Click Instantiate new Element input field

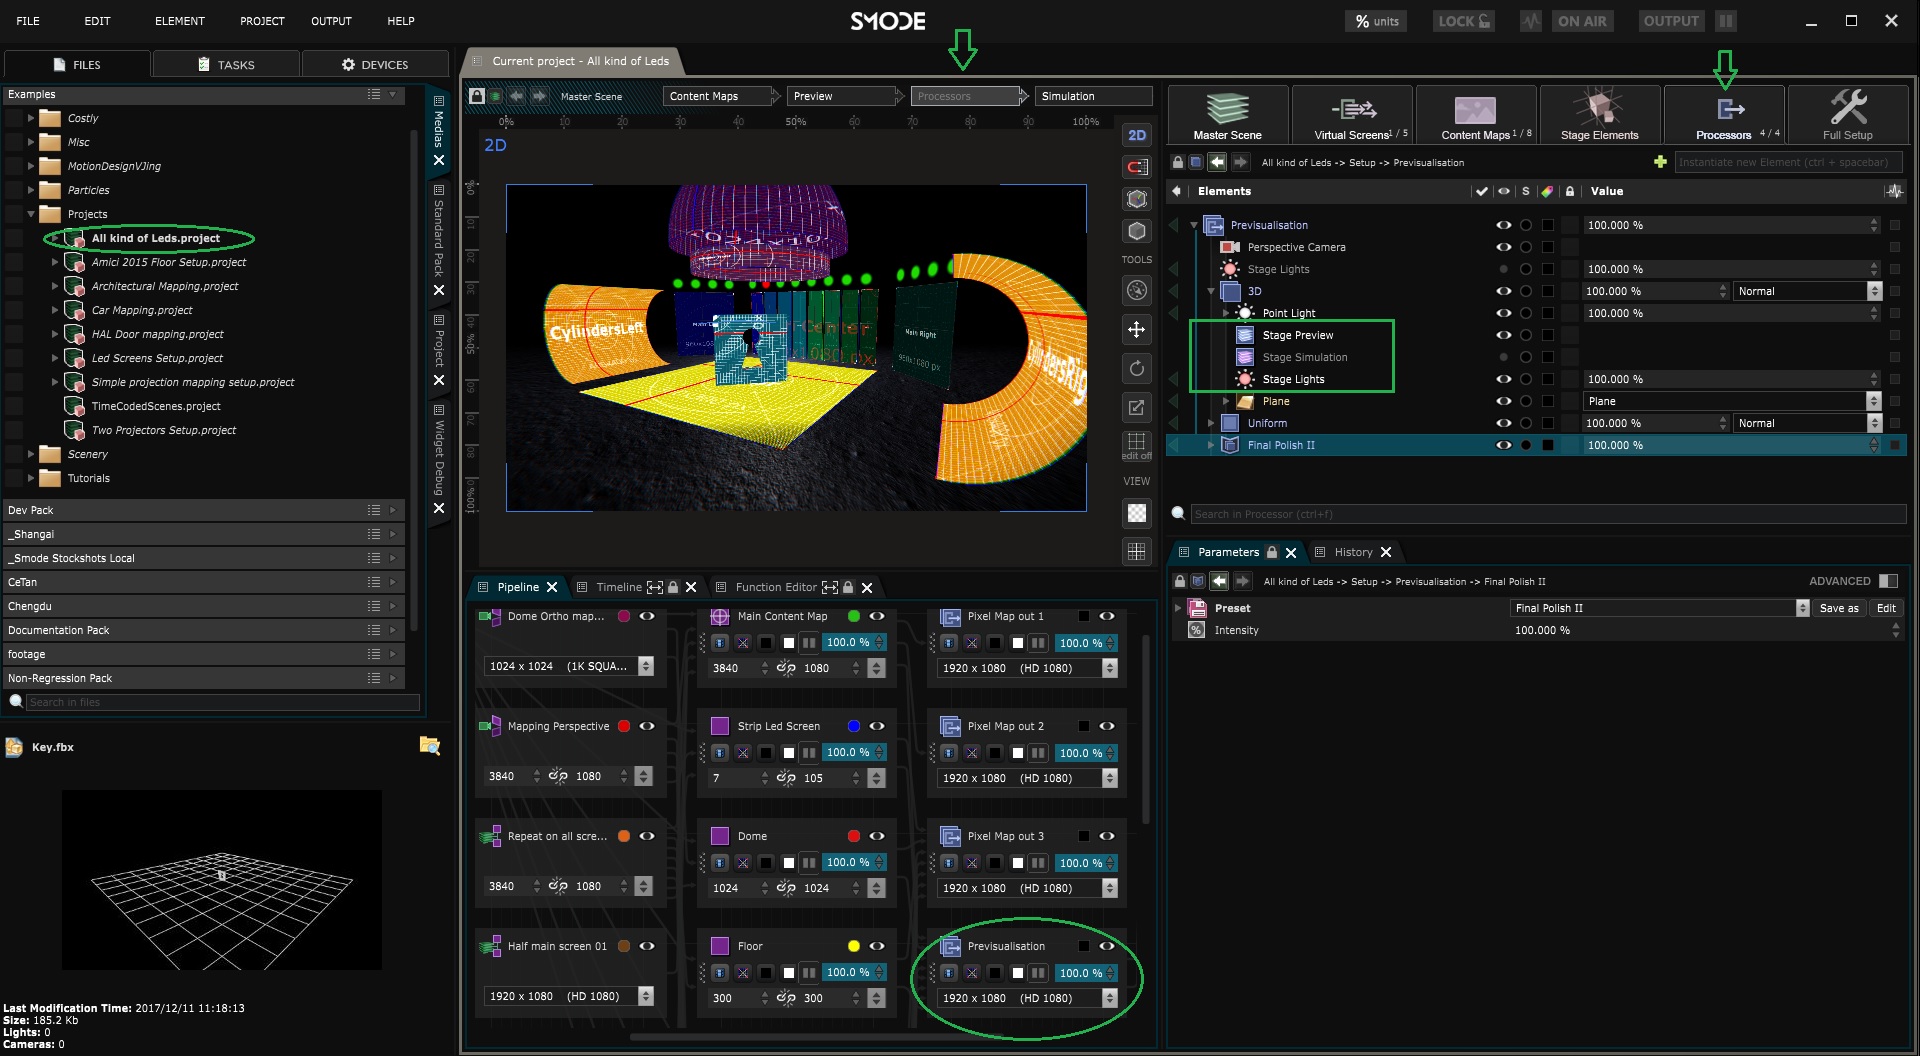[1788, 162]
